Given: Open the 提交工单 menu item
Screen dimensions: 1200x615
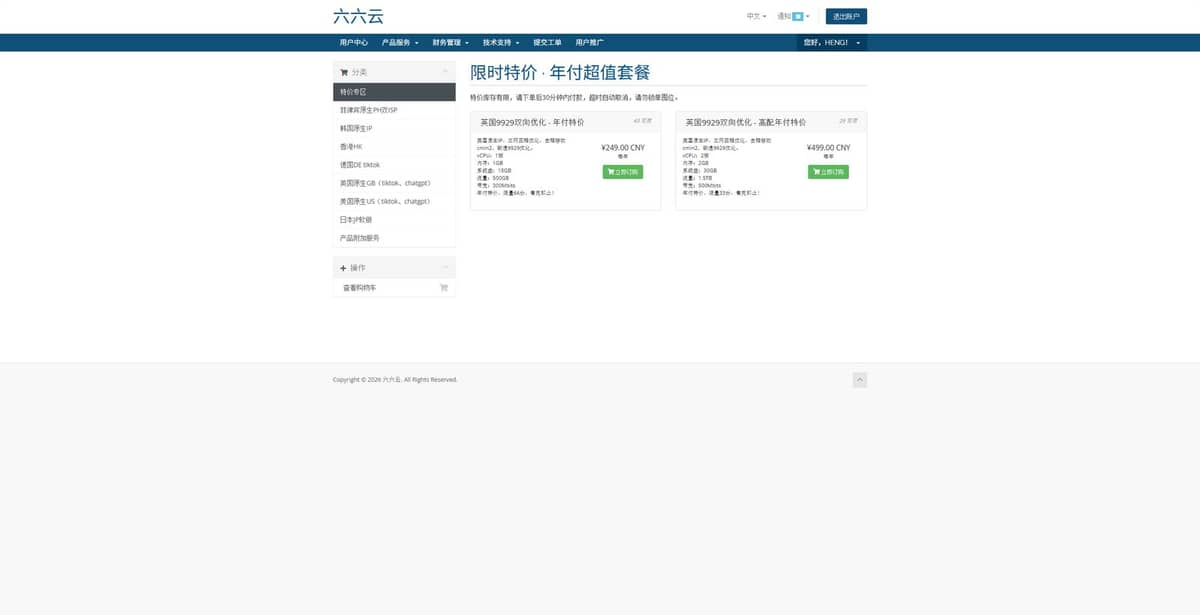Looking at the screenshot, I should [x=547, y=43].
